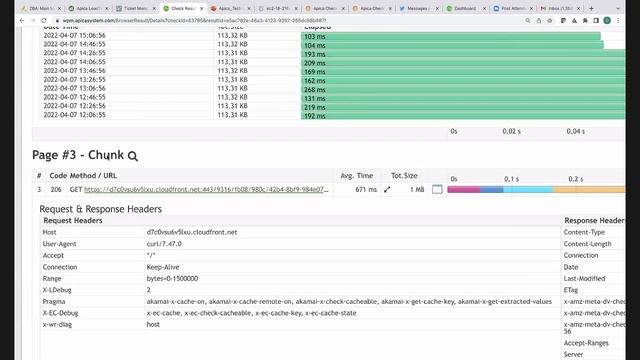This screenshot has height=360, width=640.
Task: Reload the page with the refresh icon
Action: [44, 20]
